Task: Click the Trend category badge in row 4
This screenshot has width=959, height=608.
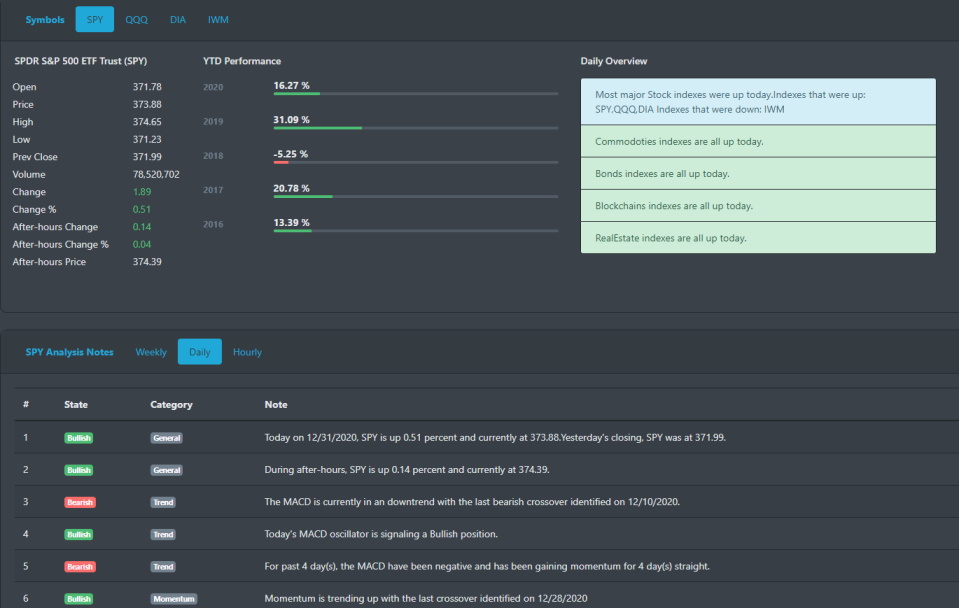Action: [x=163, y=534]
